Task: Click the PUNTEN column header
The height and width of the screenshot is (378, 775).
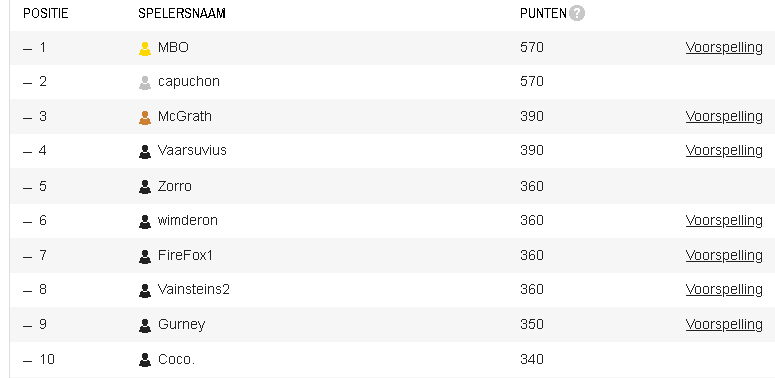Action: (x=543, y=14)
